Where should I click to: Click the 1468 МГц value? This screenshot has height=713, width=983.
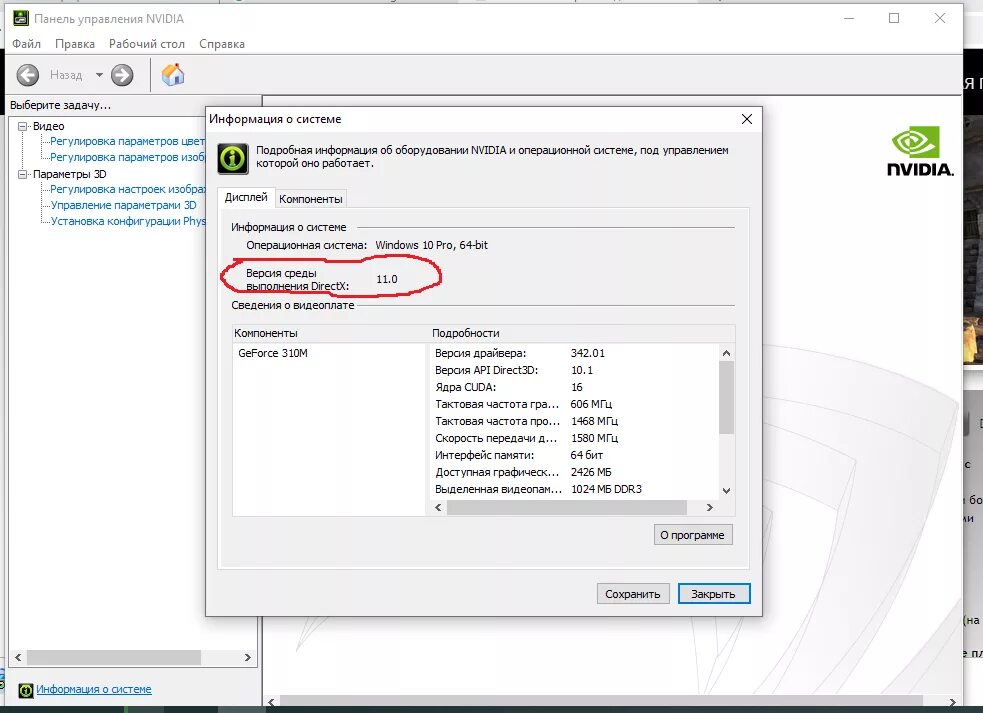pos(594,421)
